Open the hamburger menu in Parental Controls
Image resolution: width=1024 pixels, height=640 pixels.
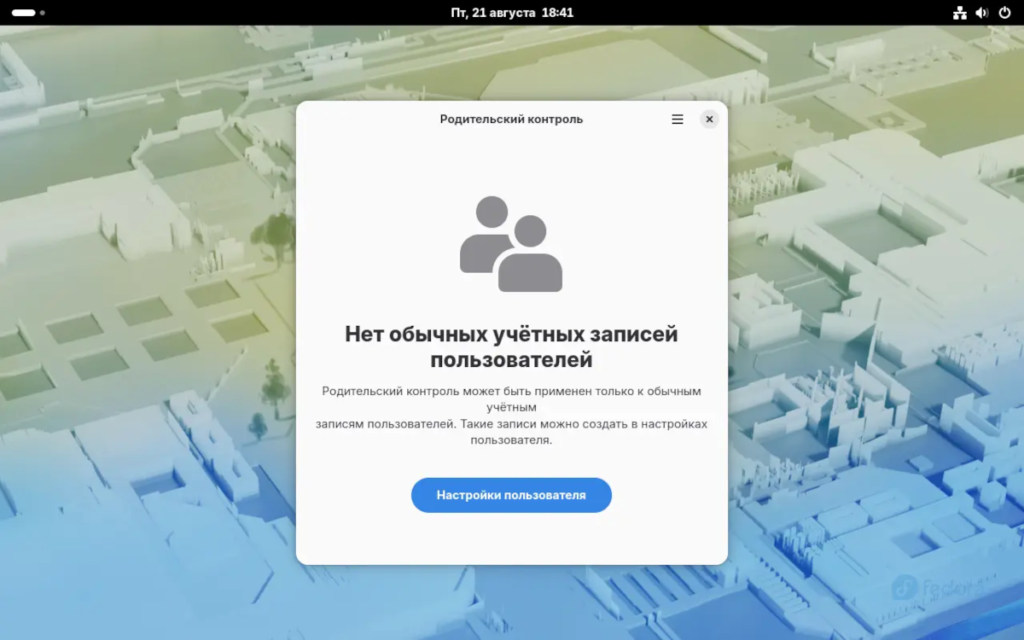[x=677, y=120]
